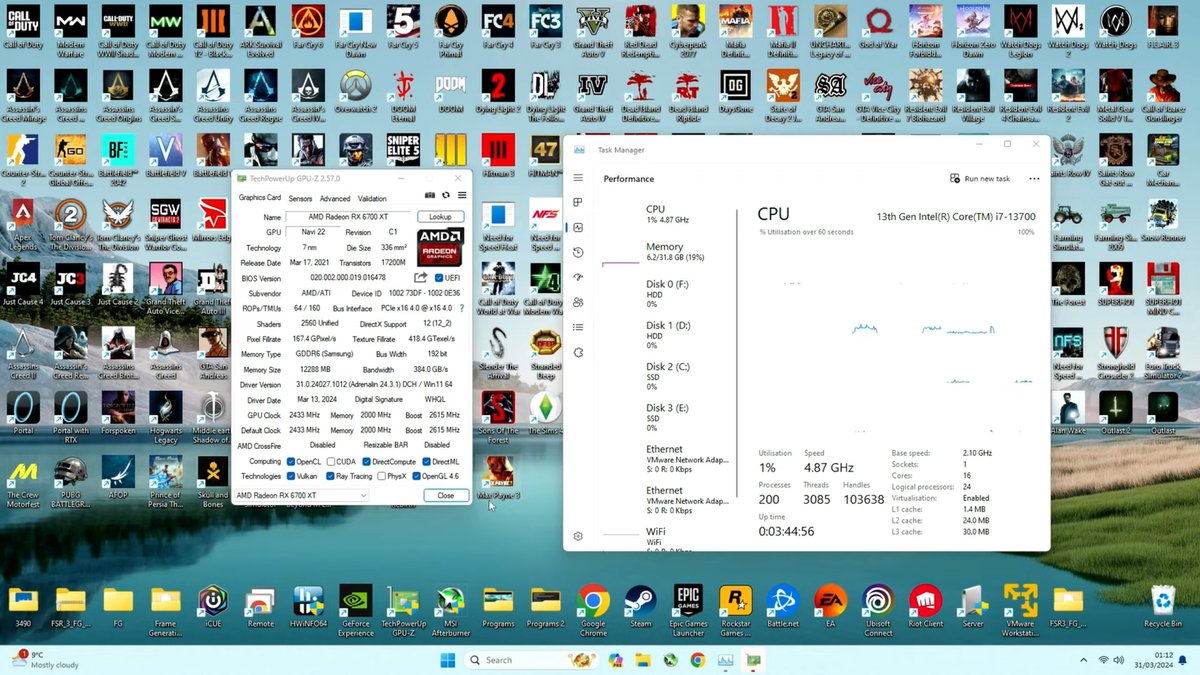The image size is (1200, 675).
Task: Open Processes page in Task Manager sidebar
Action: (578, 202)
